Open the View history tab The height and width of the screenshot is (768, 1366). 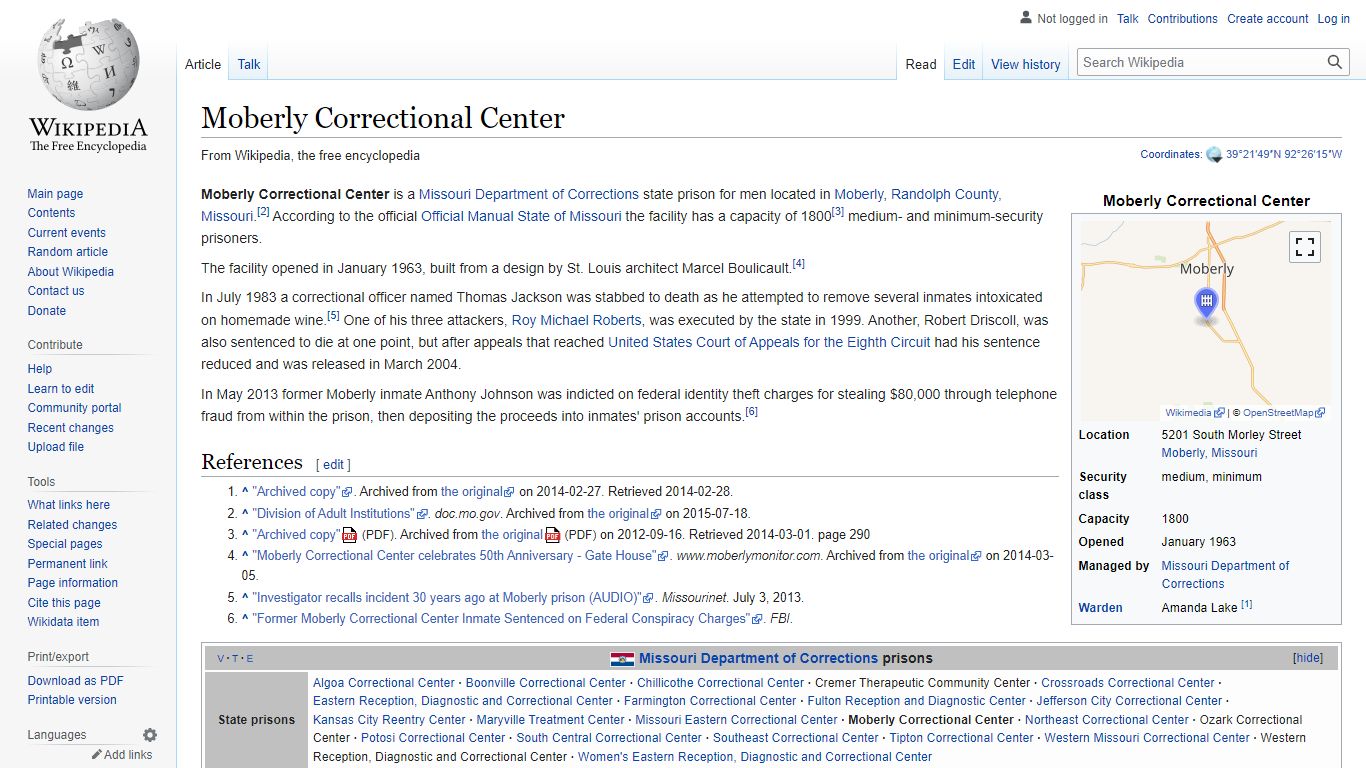pos(1026,64)
